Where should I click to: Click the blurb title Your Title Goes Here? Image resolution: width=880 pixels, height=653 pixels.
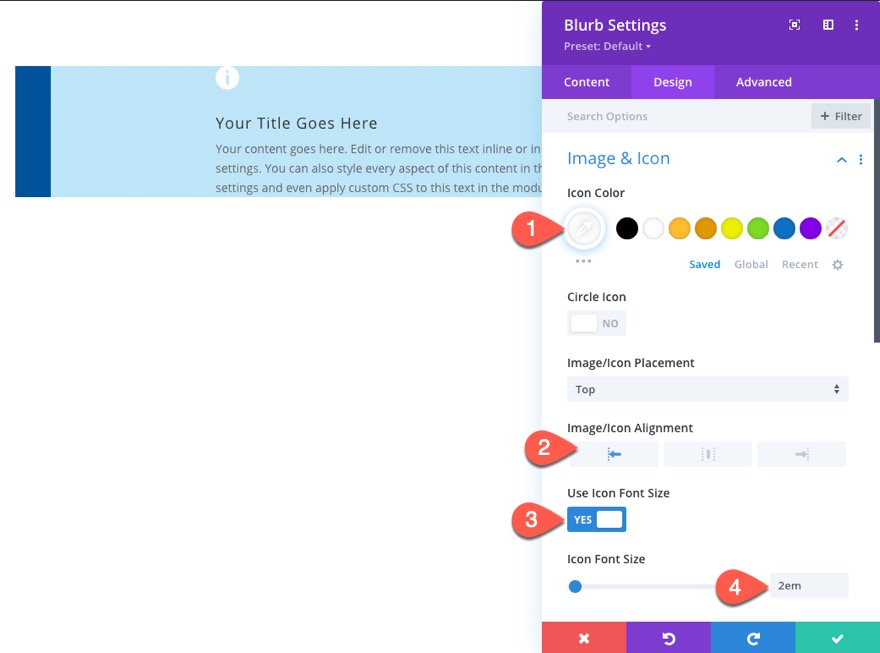coord(296,123)
